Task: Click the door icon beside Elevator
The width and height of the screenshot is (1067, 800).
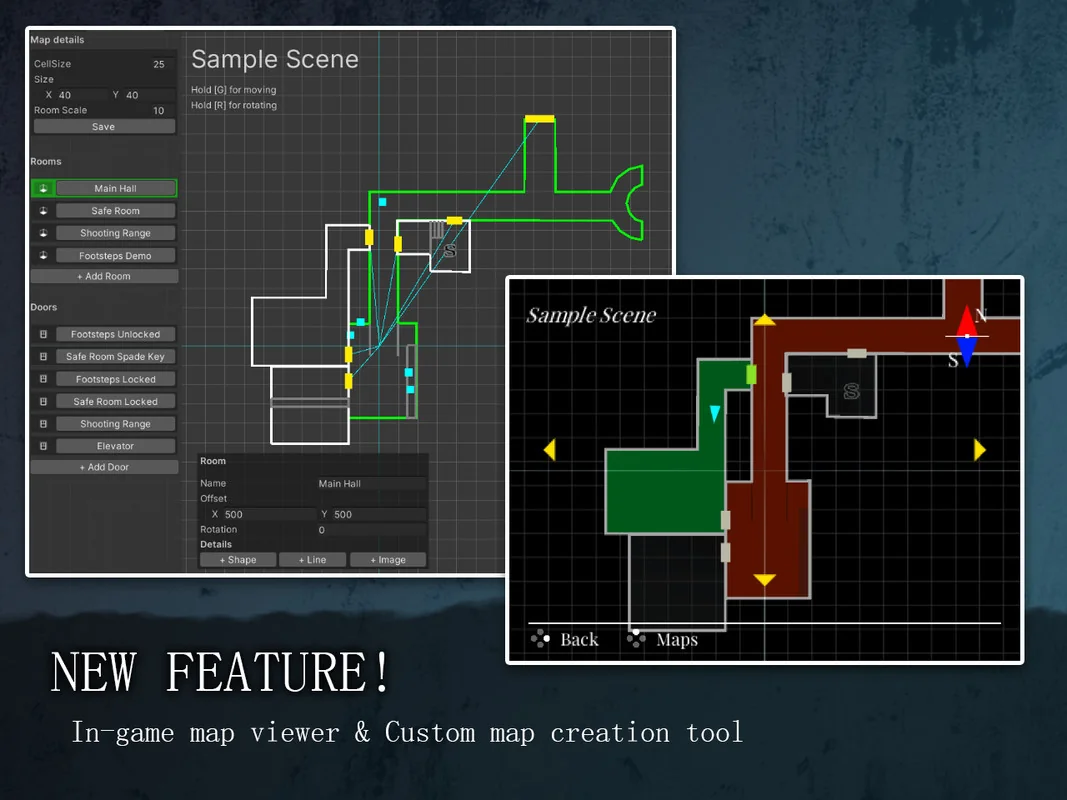Action: click(43, 446)
